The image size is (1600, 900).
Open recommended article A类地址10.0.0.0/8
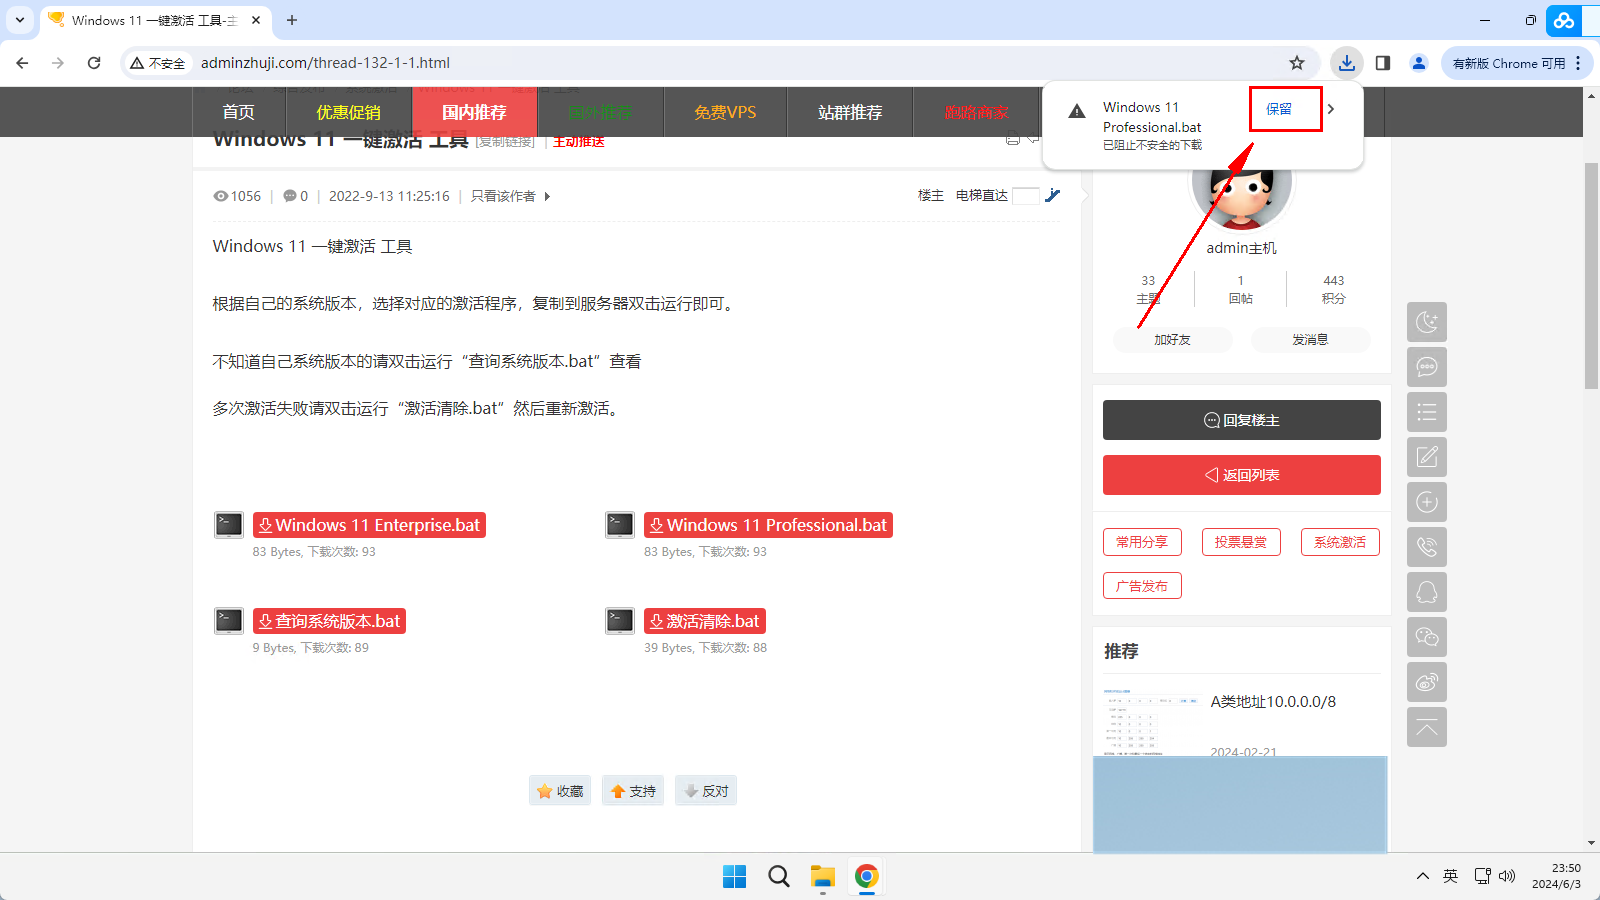coord(1273,702)
